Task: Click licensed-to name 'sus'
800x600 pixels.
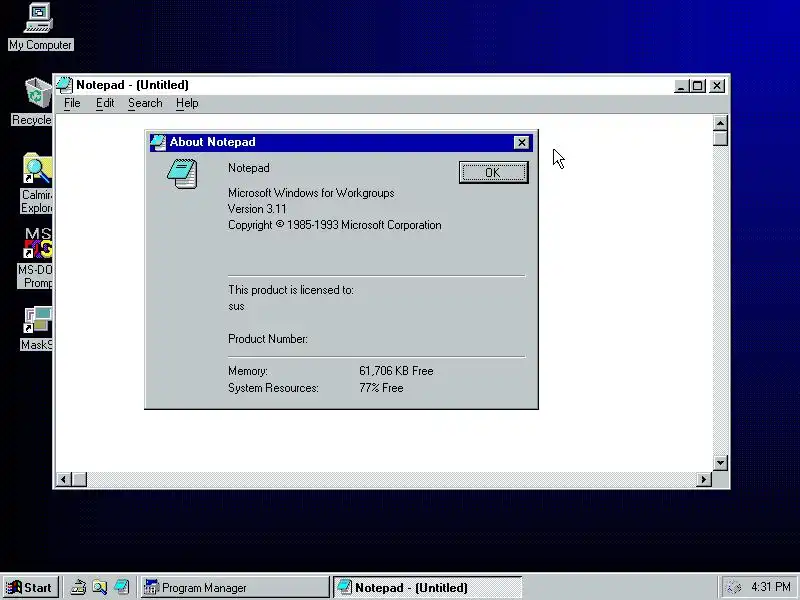Action: 236,307
